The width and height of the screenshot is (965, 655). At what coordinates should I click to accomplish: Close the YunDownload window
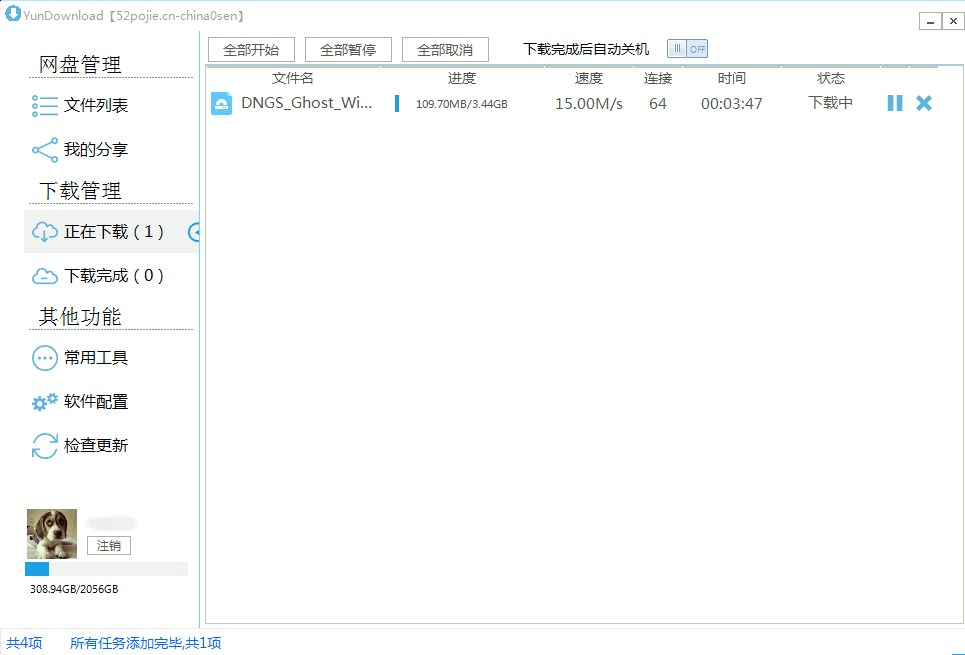coord(953,22)
